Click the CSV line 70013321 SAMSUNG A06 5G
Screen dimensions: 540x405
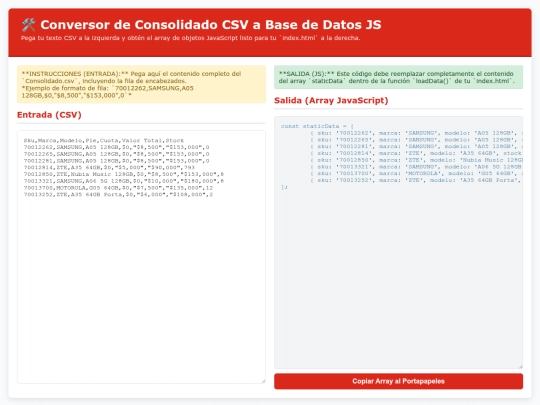124,181
